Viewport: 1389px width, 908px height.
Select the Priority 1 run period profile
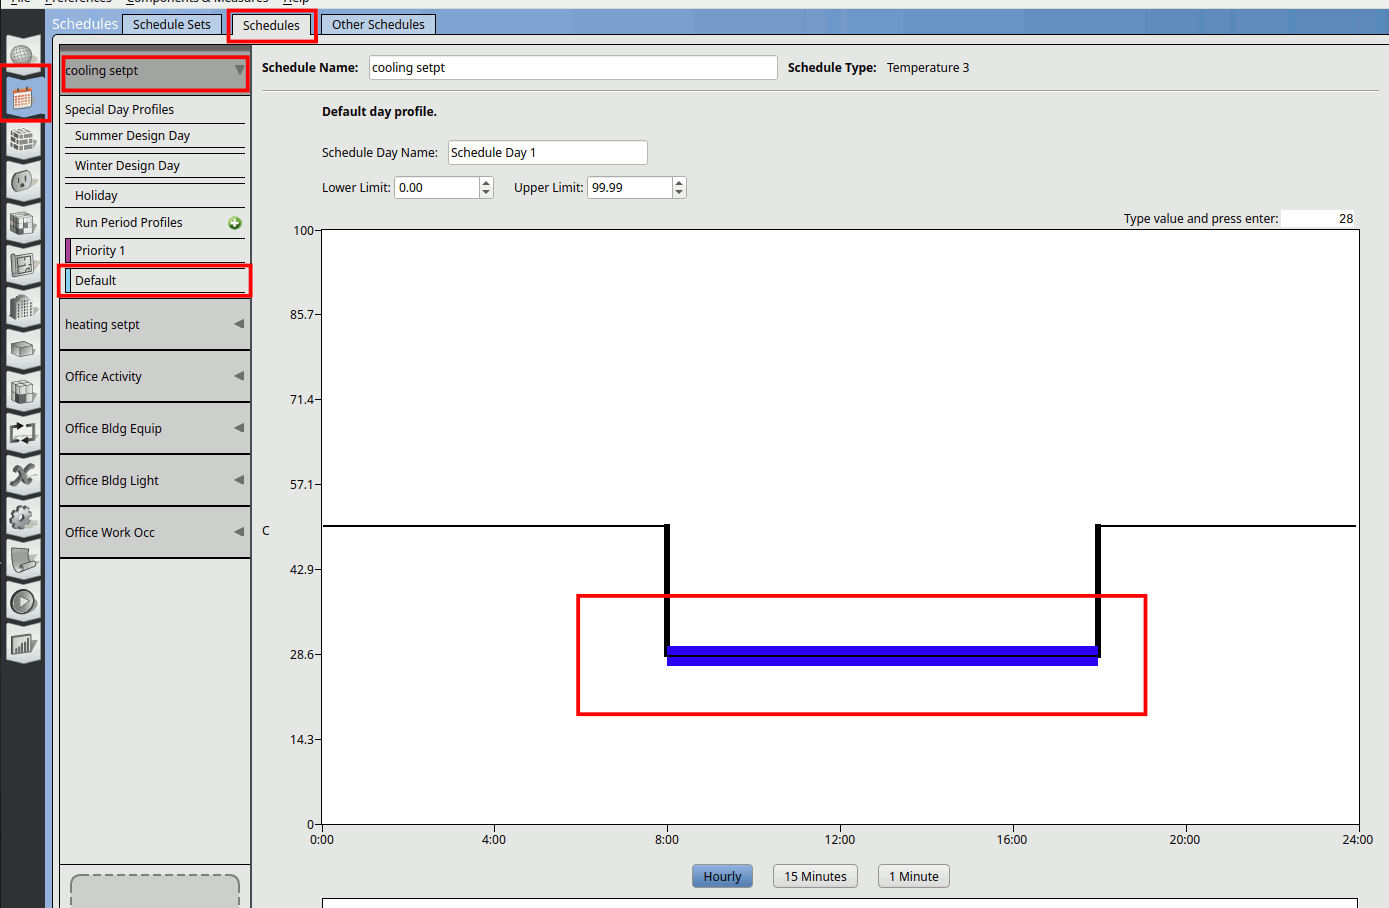click(100, 251)
